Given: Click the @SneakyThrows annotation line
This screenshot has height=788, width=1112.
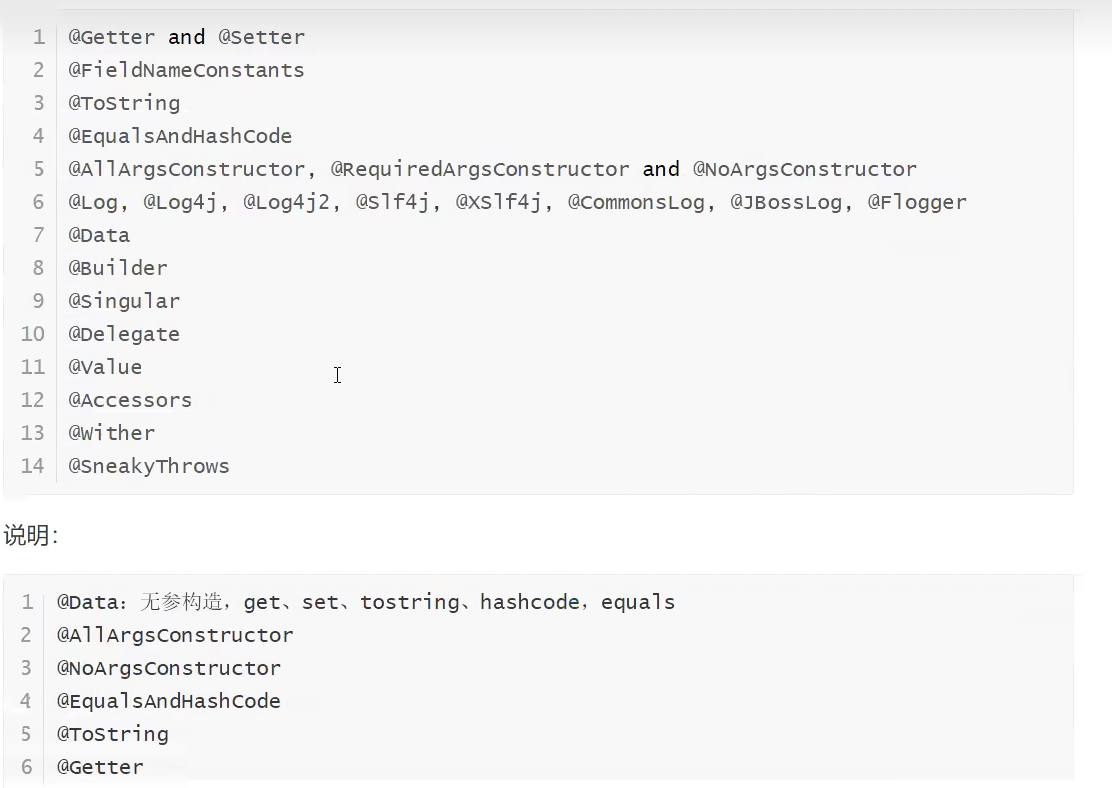Looking at the screenshot, I should coord(149,466).
